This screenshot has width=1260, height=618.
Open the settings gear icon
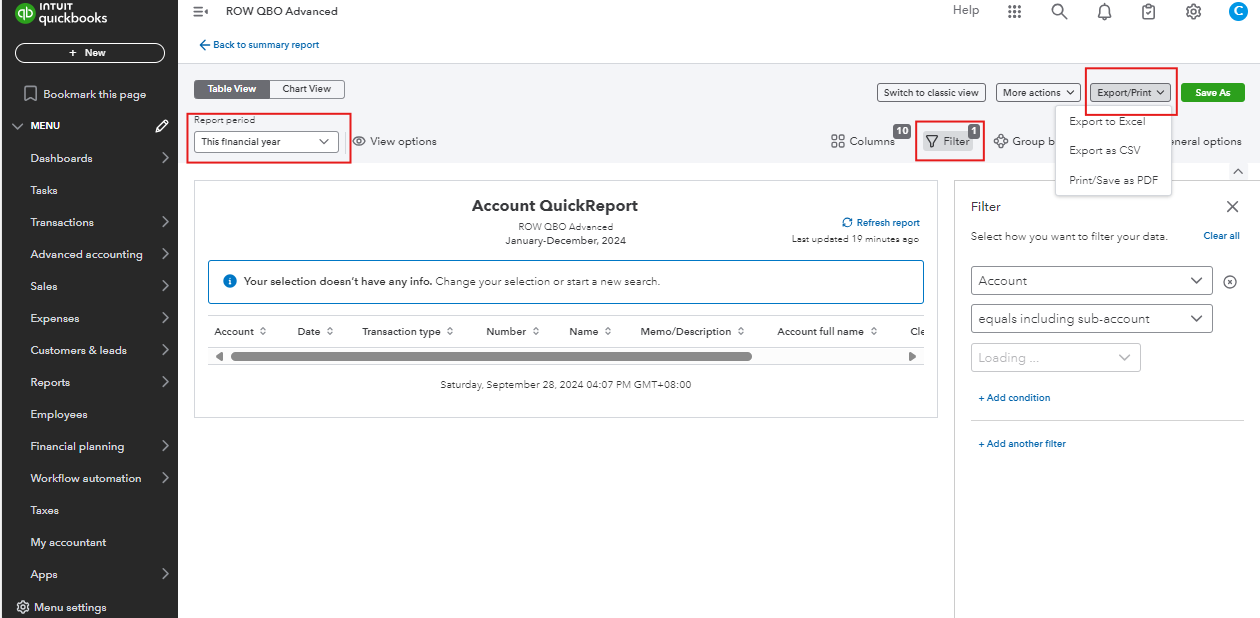1193,12
